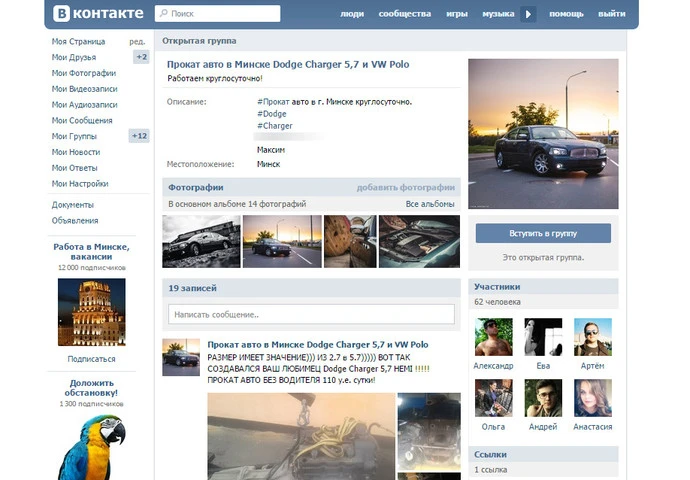
Task: Click the music play button in header
Action: point(528,14)
